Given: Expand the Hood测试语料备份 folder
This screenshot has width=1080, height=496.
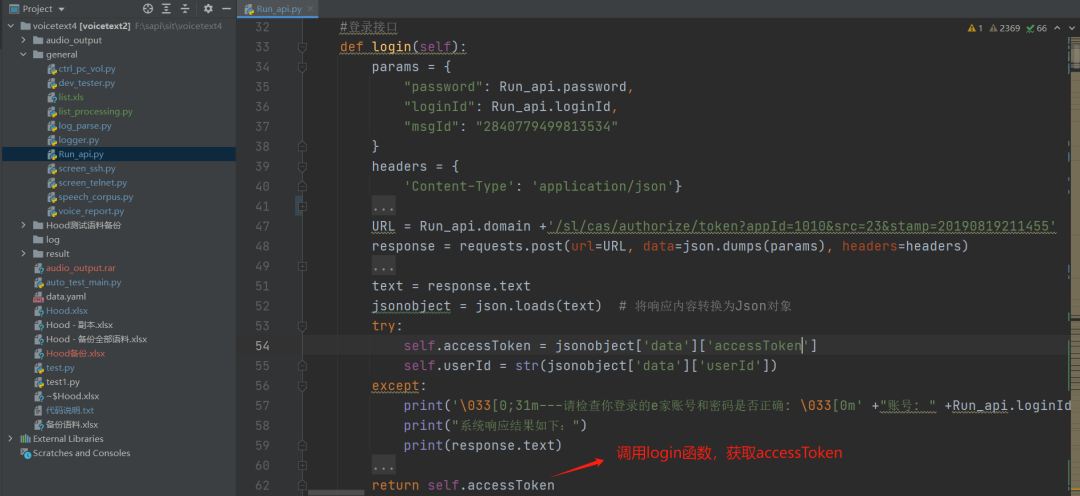Looking at the screenshot, I should 23,225.
